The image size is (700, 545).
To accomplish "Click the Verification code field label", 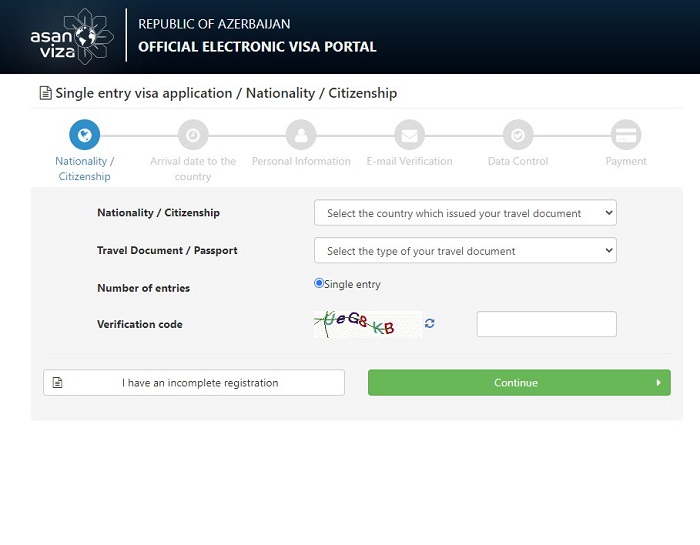I will click(x=140, y=324).
